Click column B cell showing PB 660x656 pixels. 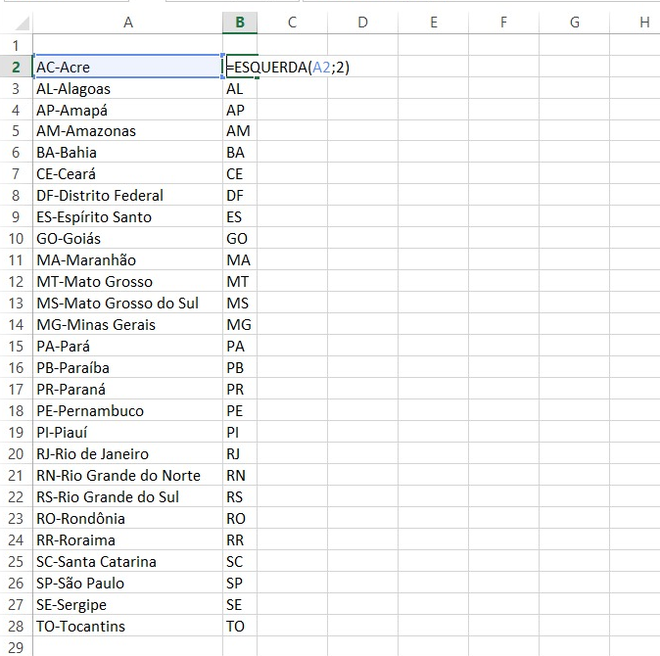(x=240, y=368)
